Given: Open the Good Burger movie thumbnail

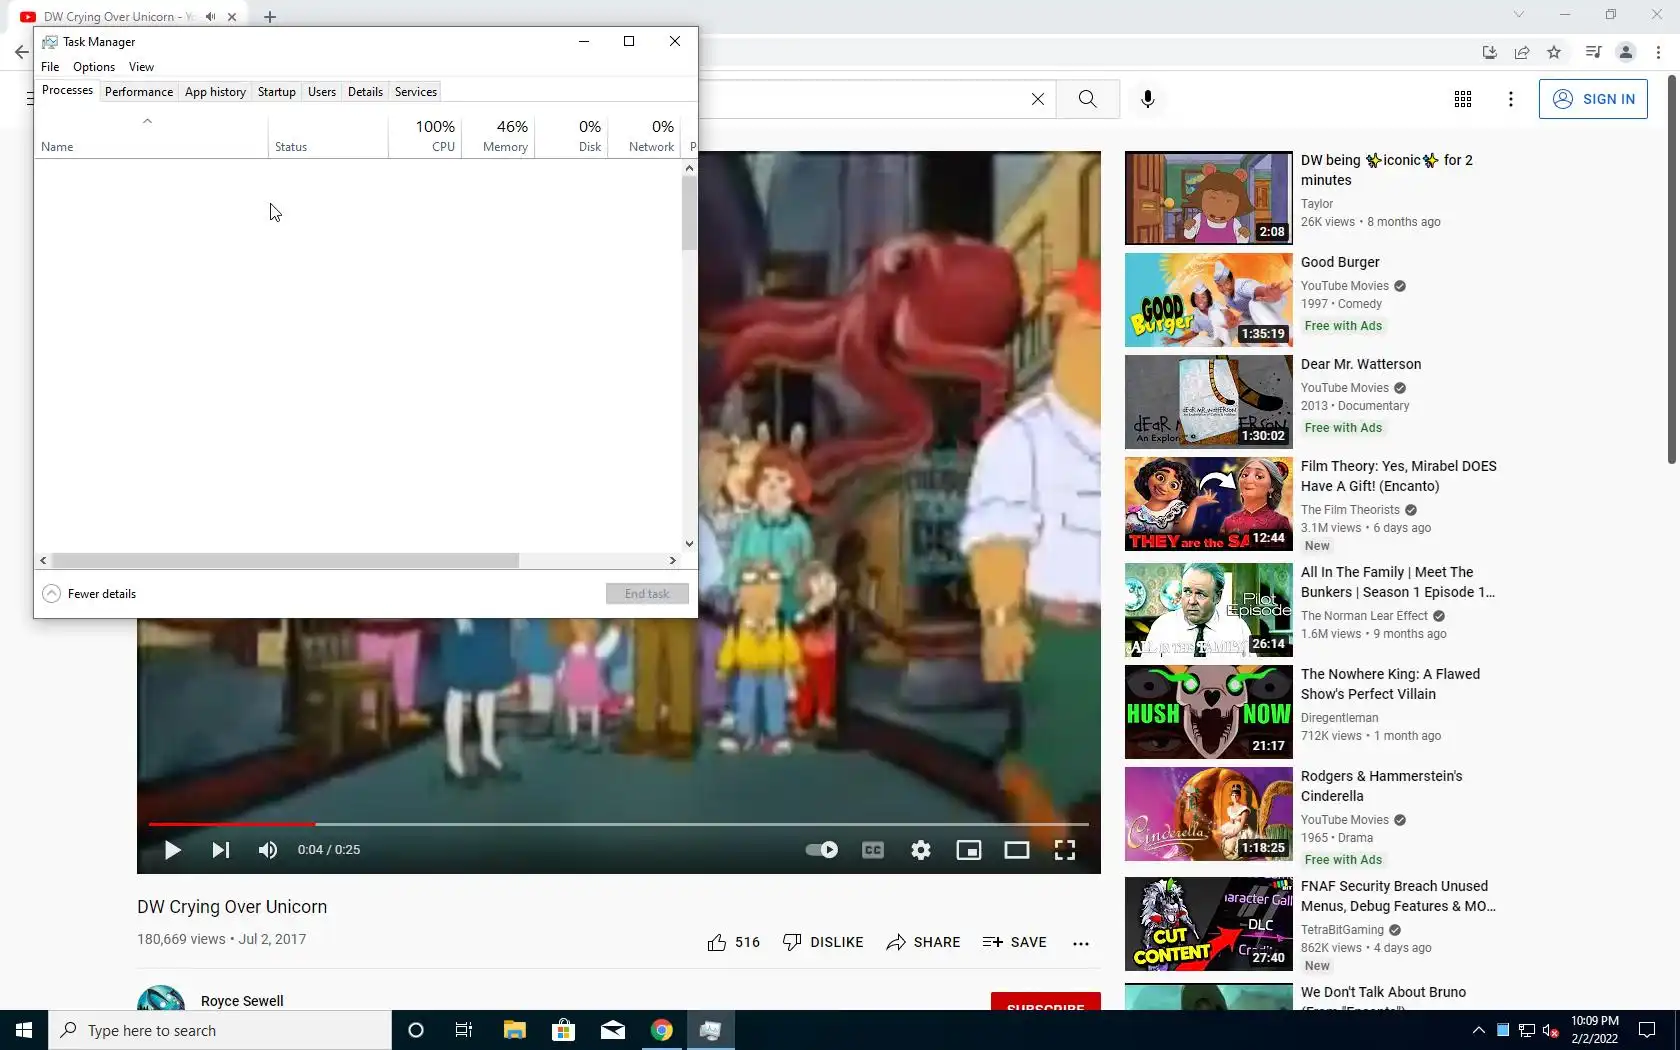Looking at the screenshot, I should pyautogui.click(x=1208, y=300).
